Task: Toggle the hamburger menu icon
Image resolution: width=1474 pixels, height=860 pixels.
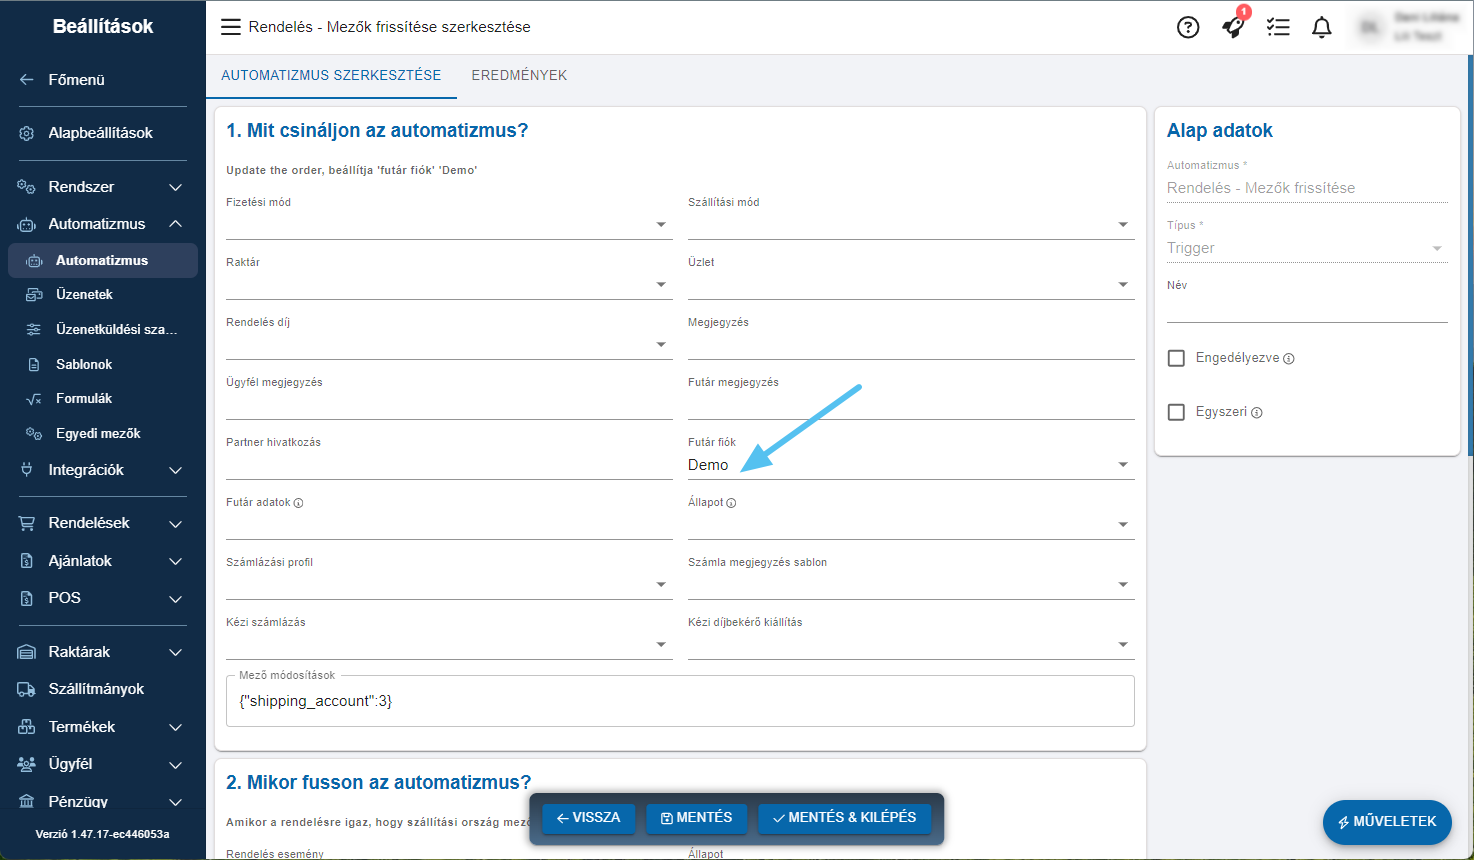Action: pos(231,27)
